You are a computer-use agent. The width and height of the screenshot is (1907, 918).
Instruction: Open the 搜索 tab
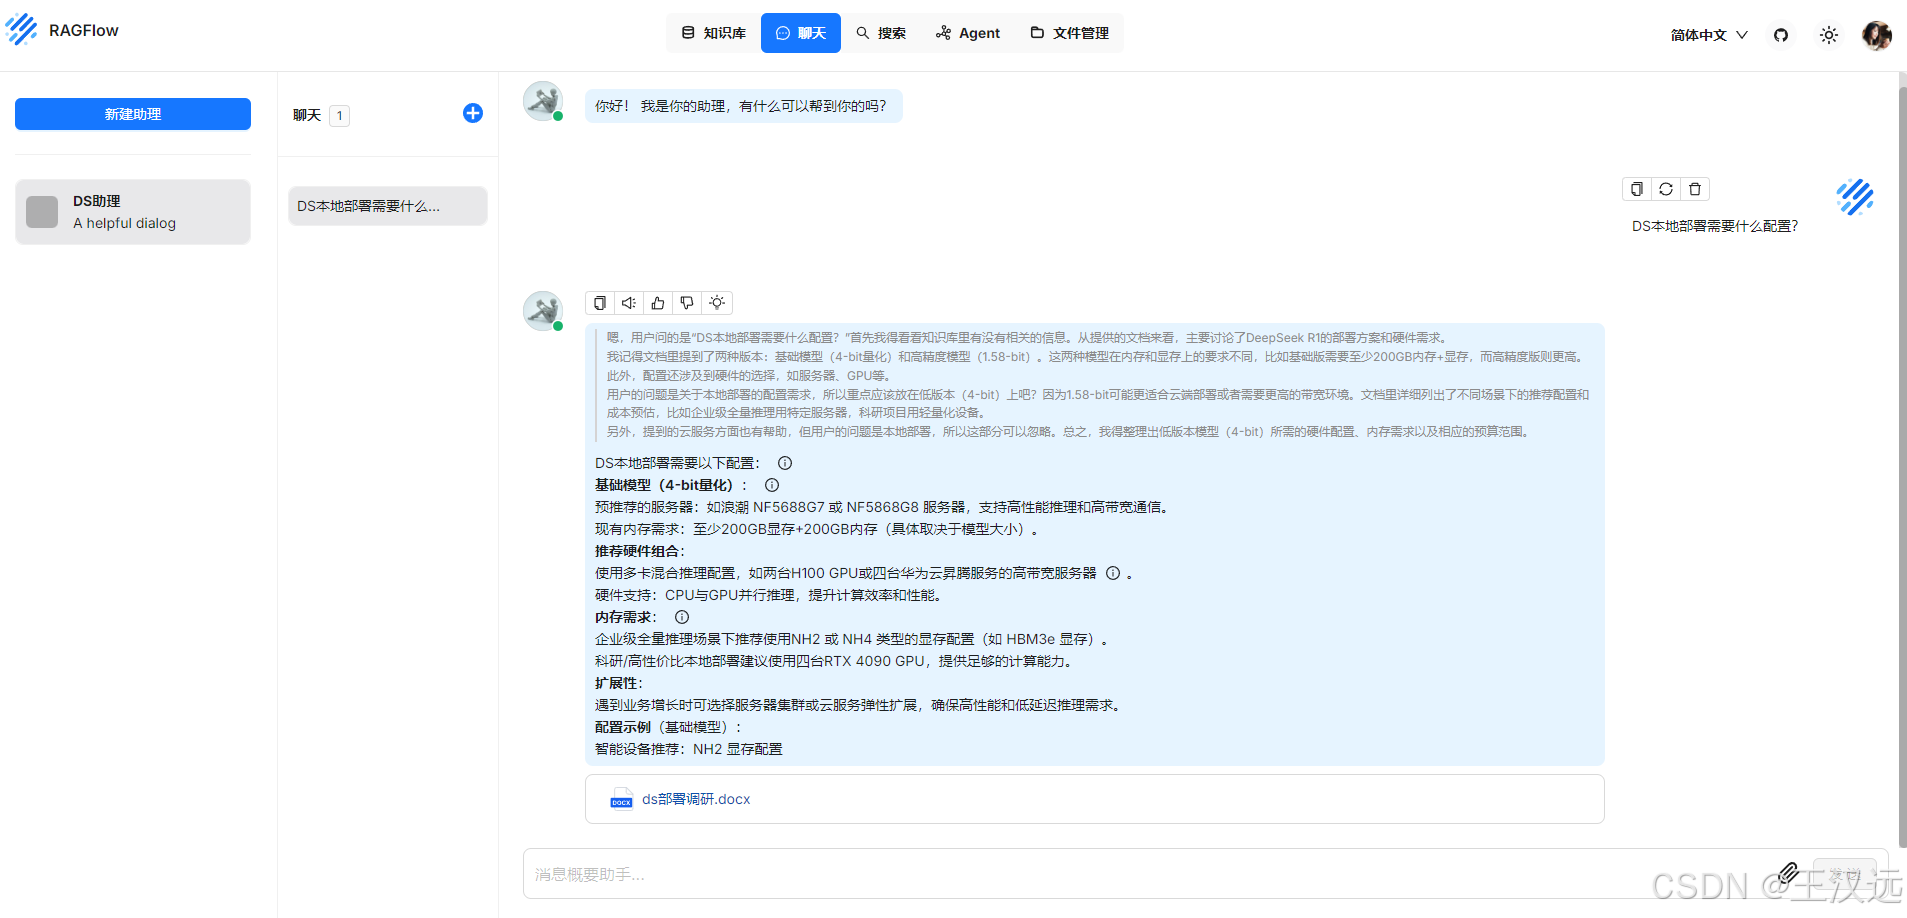point(881,33)
